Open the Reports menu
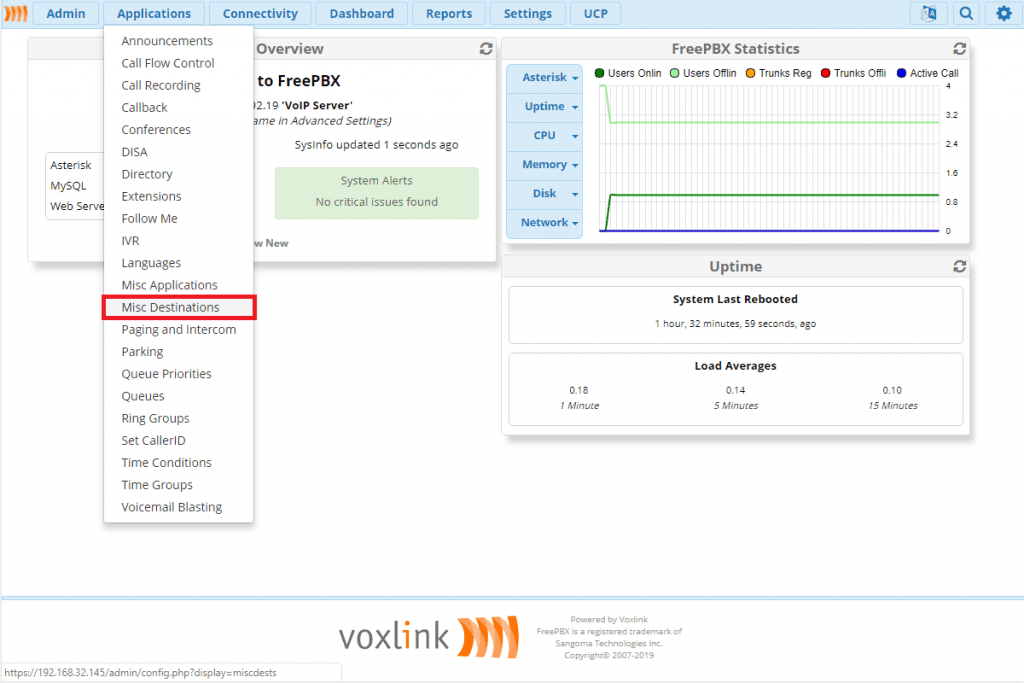This screenshot has height=683, width=1024. [449, 13]
